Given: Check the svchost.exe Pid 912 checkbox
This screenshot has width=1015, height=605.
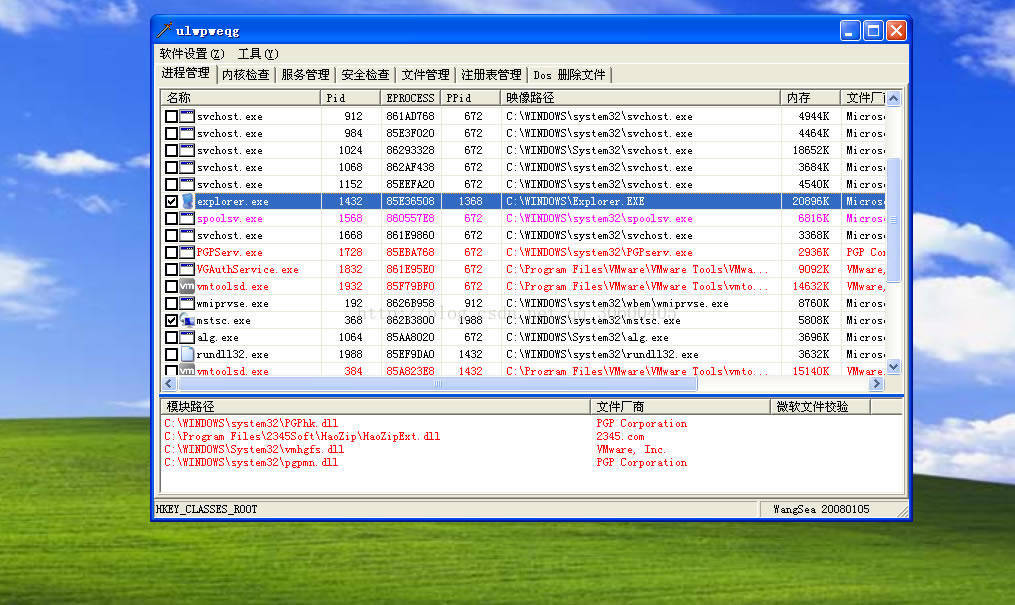Looking at the screenshot, I should point(171,116).
